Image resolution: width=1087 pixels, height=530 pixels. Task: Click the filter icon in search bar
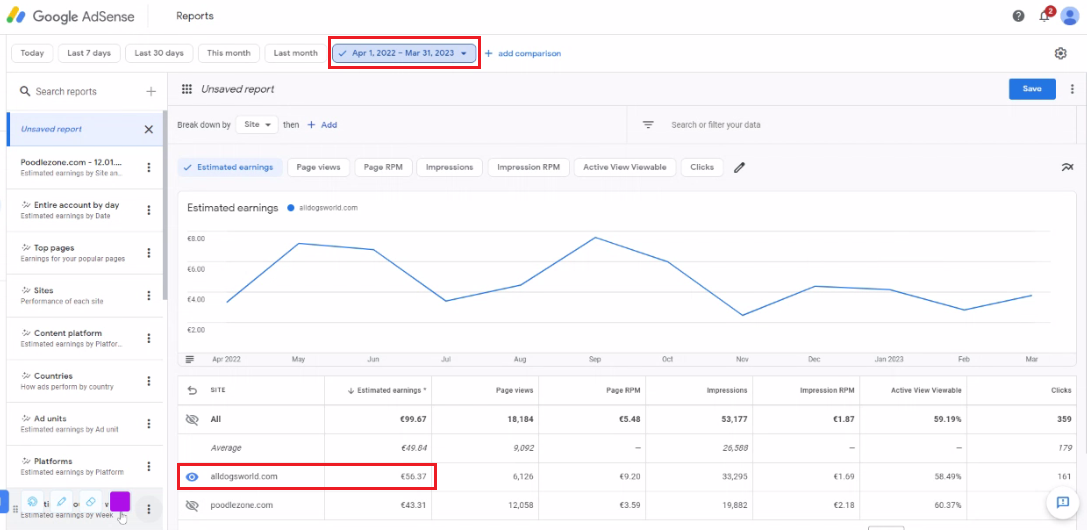(x=648, y=125)
